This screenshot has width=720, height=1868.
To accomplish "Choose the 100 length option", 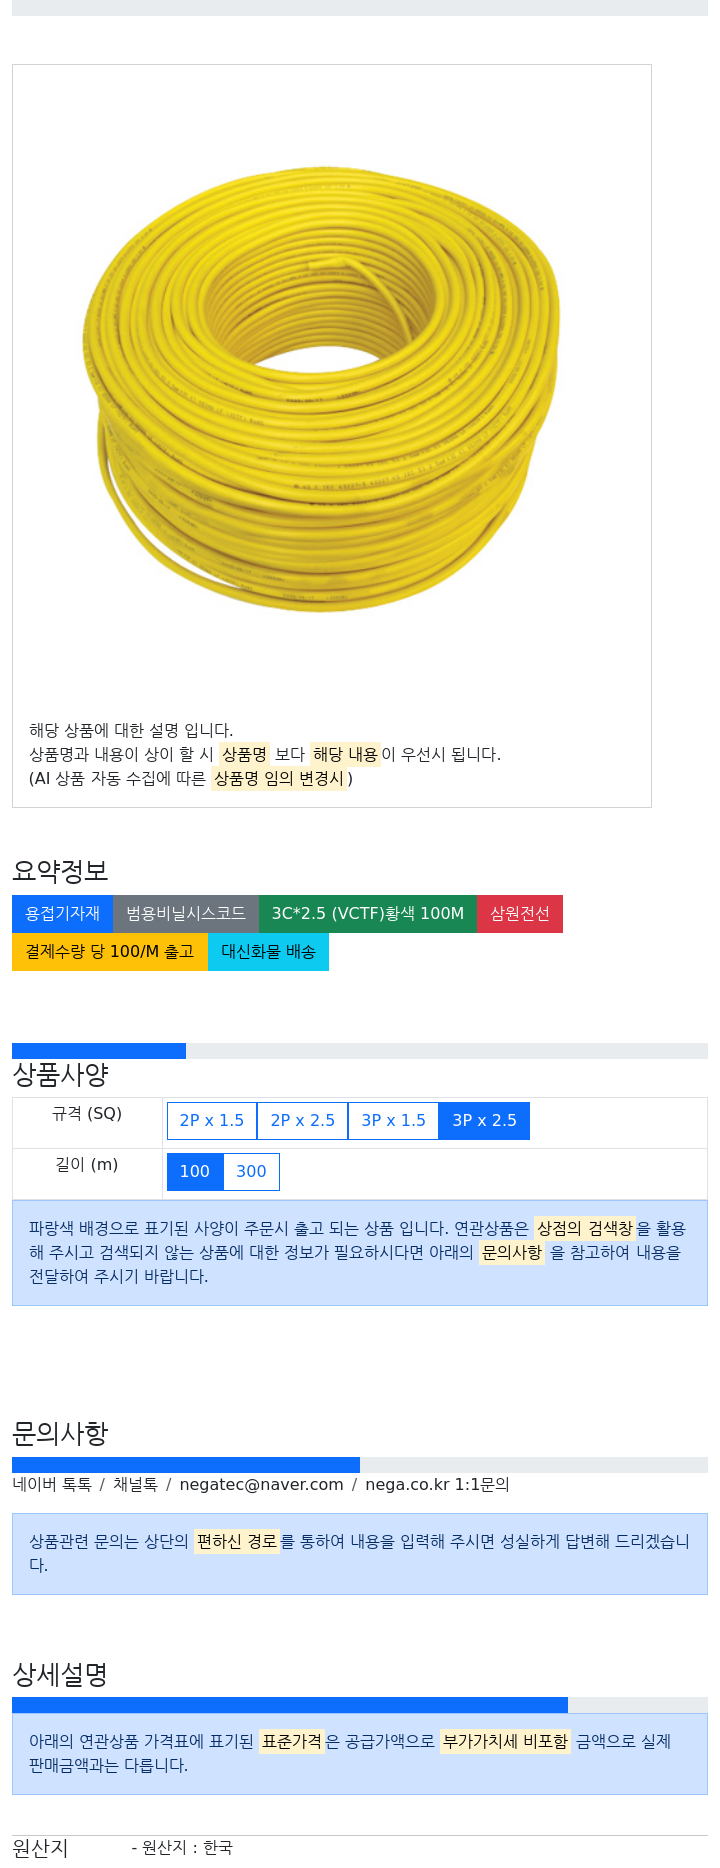I will click(x=195, y=1172).
